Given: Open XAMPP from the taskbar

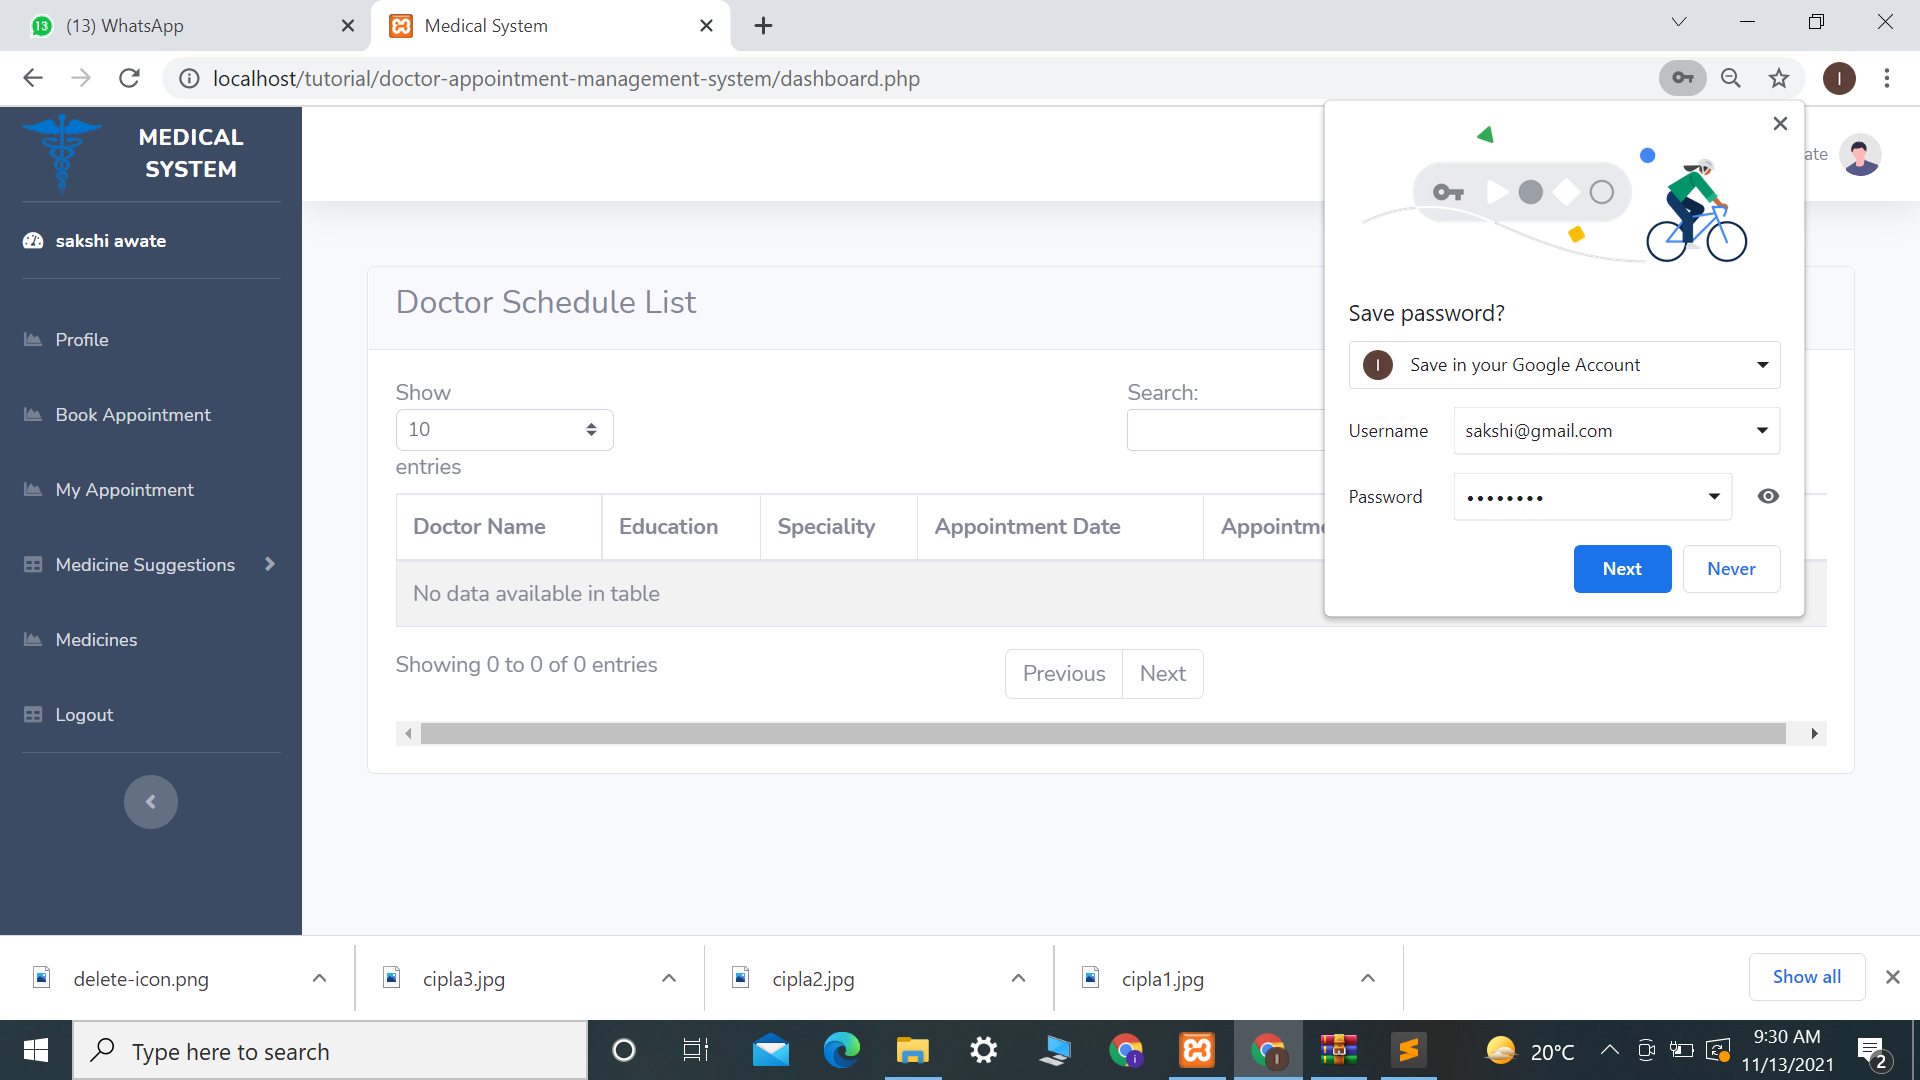Looking at the screenshot, I should tap(1197, 1050).
